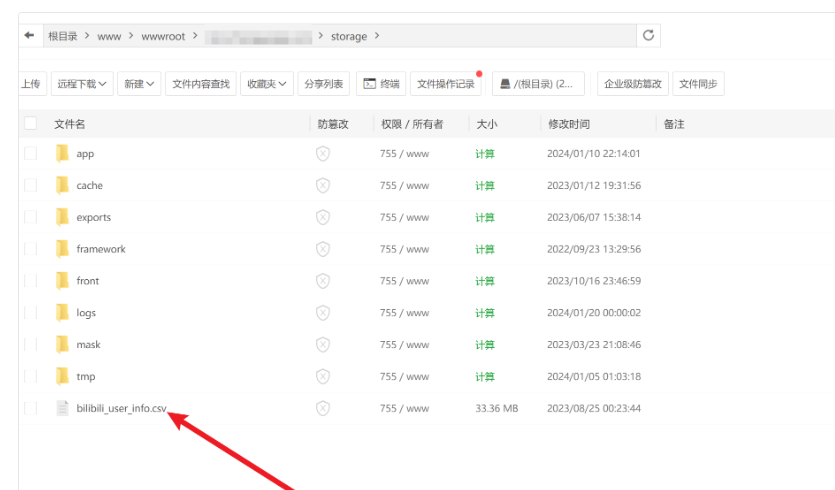Screen dimensions: 835x490
Task: Click the disk icon for 根目录
Action: point(505,84)
